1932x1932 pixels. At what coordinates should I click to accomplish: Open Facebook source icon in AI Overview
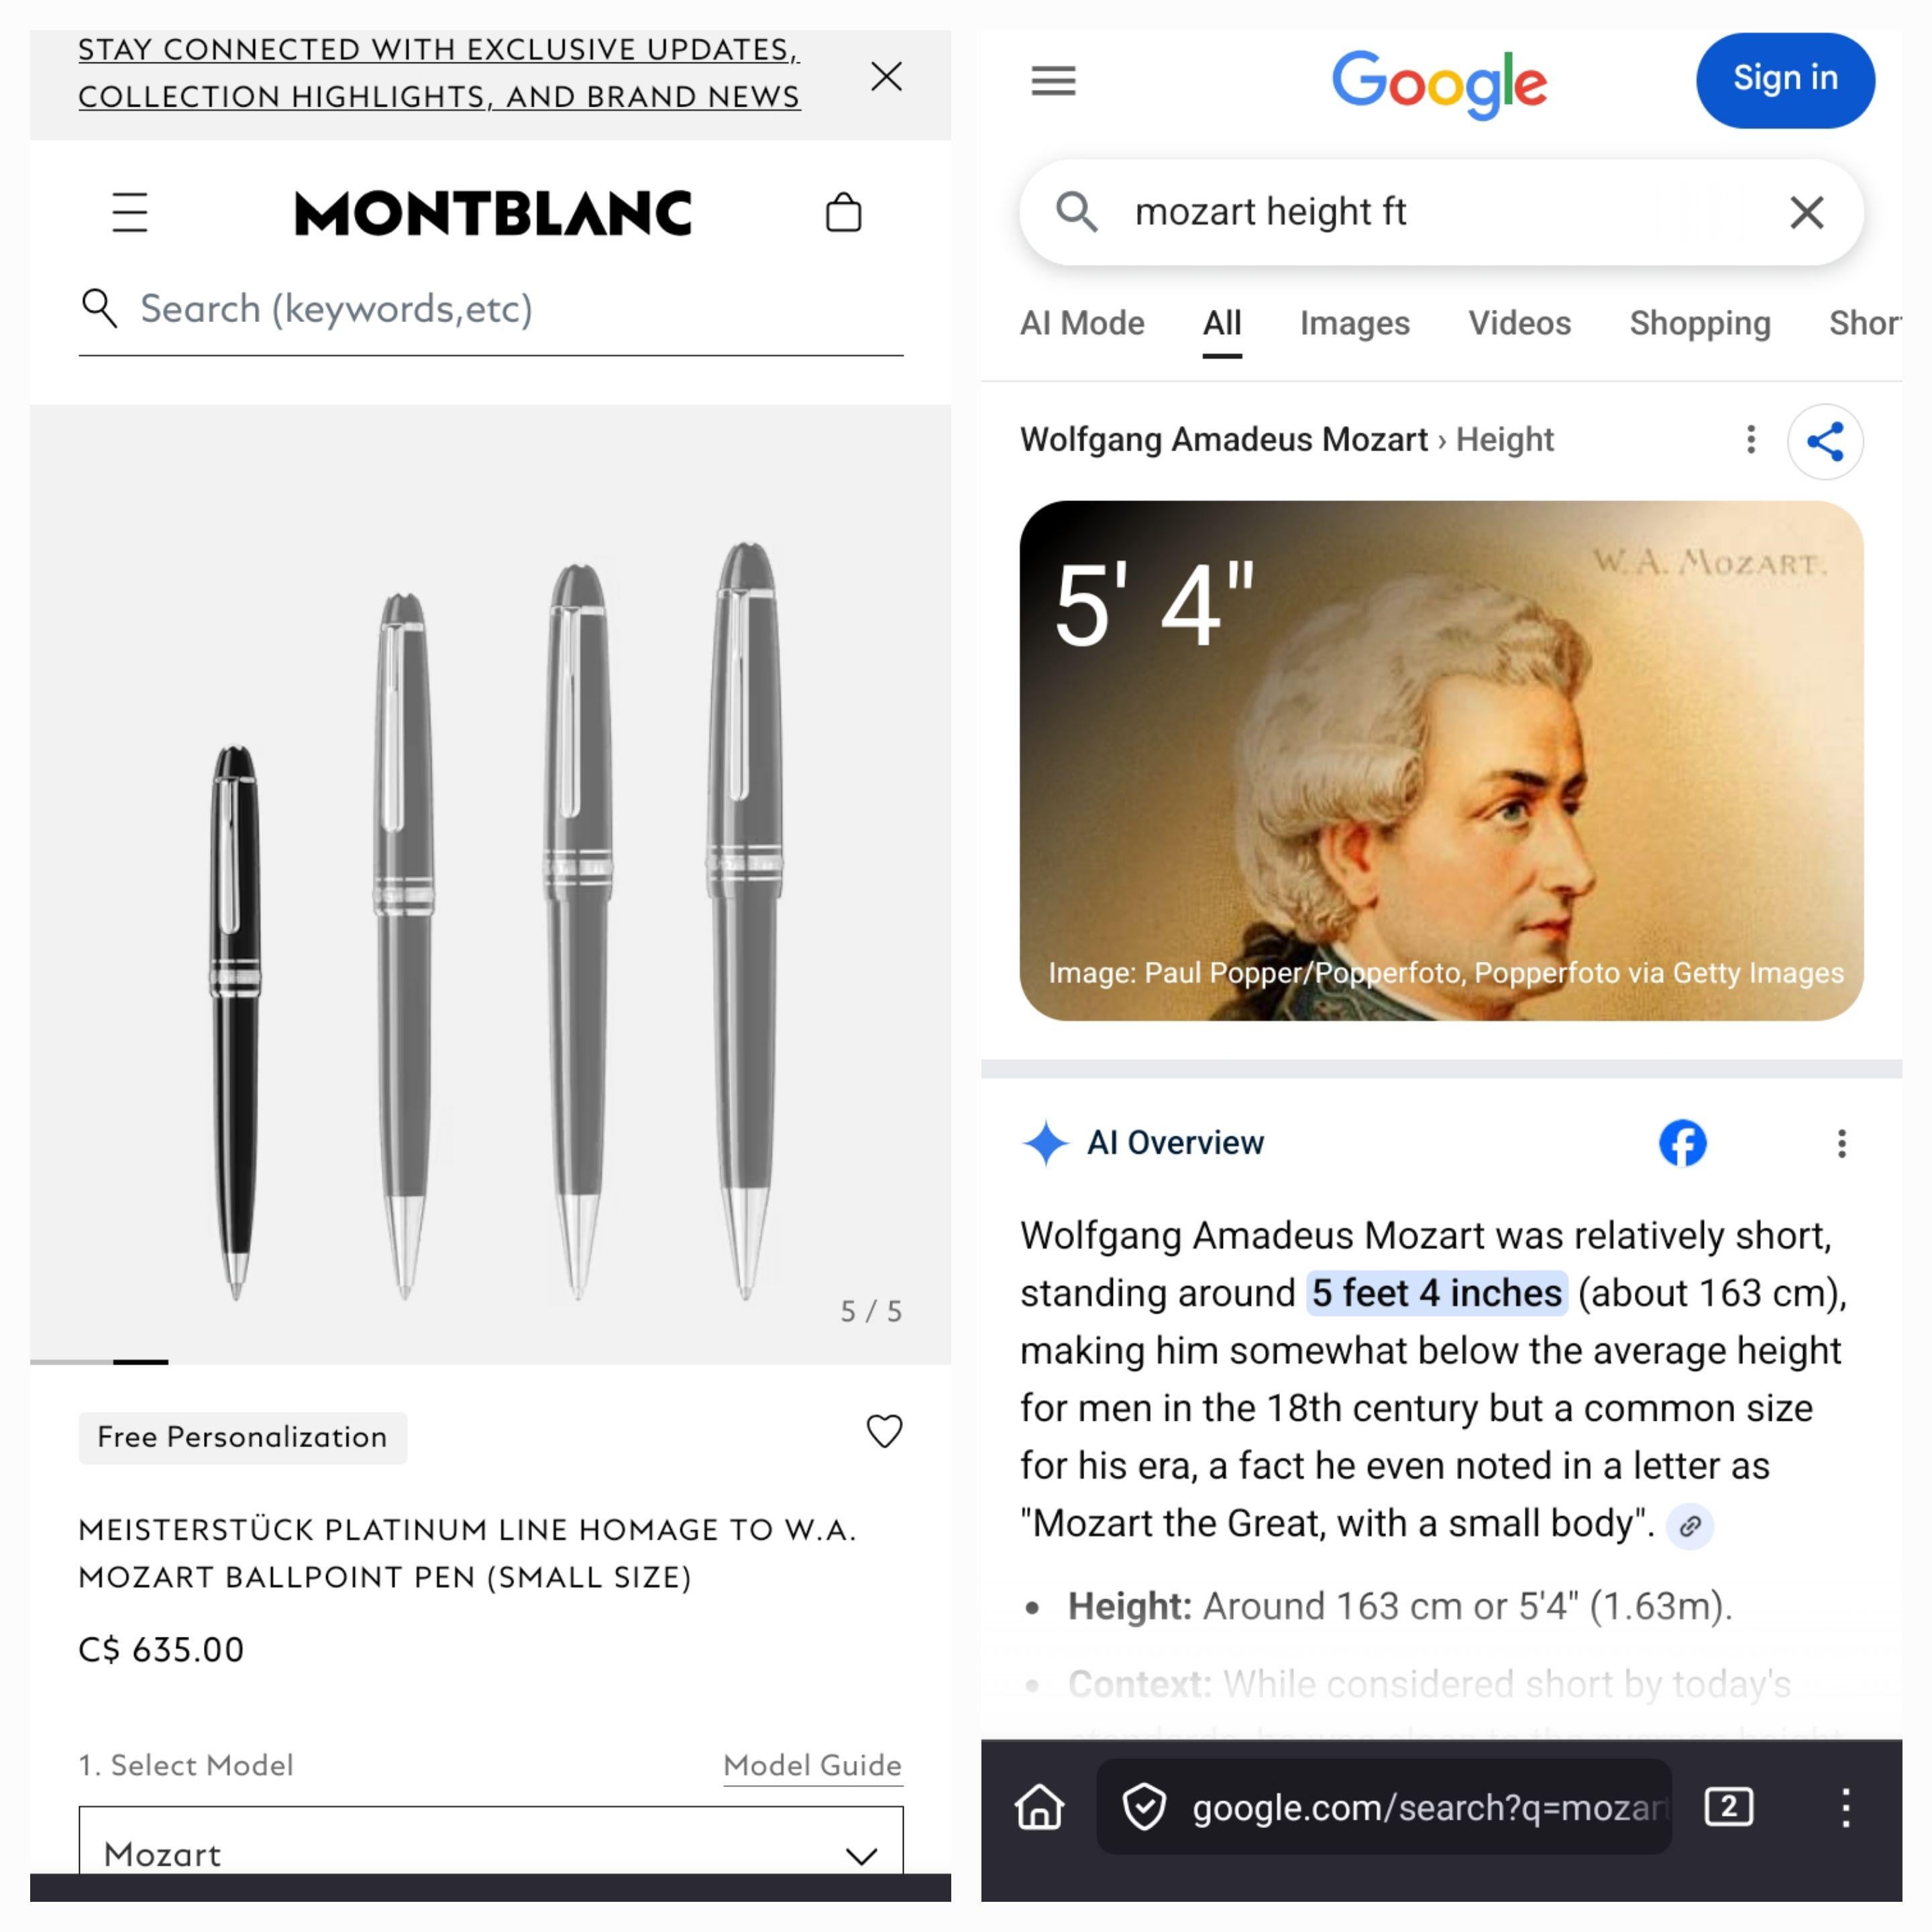[1682, 1143]
